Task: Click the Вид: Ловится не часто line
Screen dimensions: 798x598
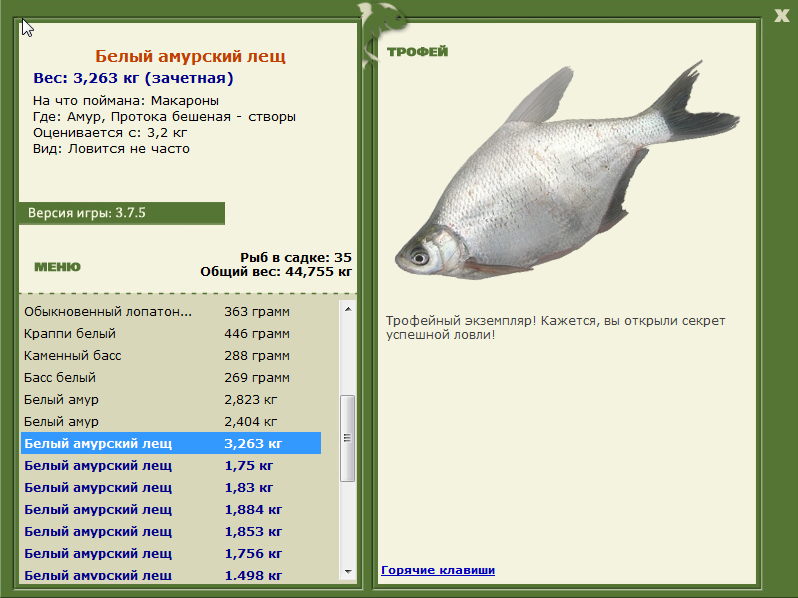Action: pyautogui.click(x=111, y=149)
